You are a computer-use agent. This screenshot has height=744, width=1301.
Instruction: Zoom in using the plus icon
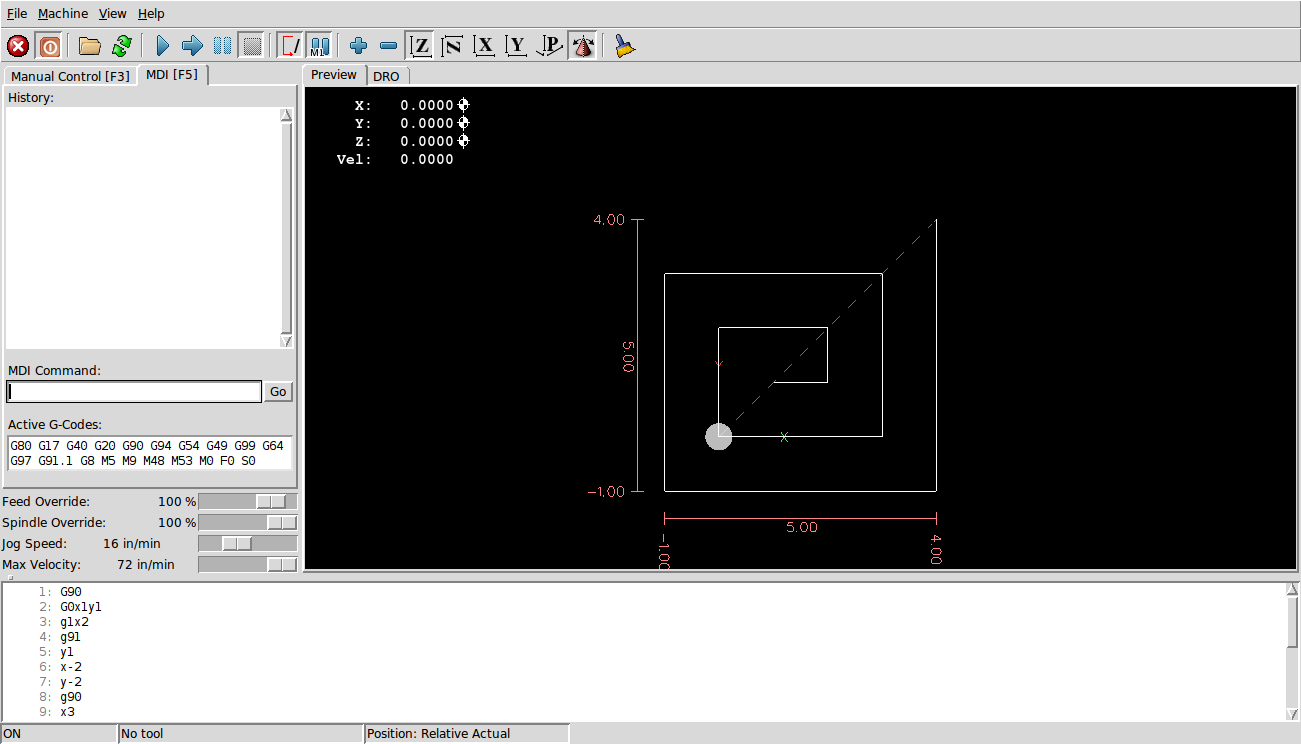point(359,46)
